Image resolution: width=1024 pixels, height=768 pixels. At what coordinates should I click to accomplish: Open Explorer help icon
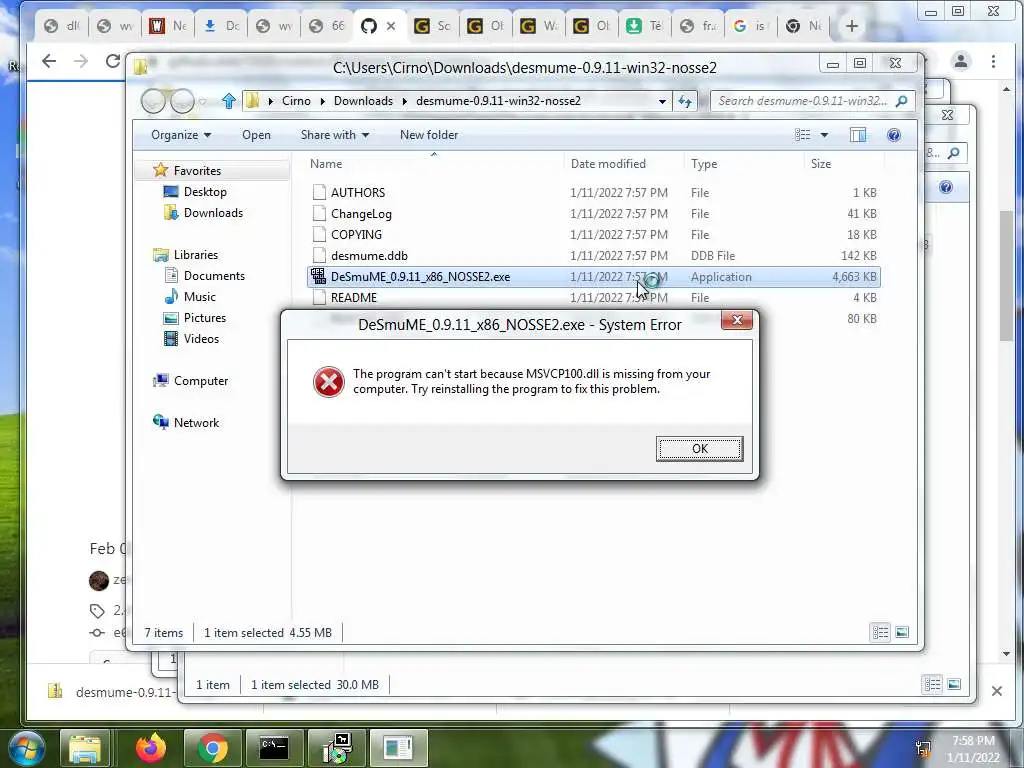point(894,135)
